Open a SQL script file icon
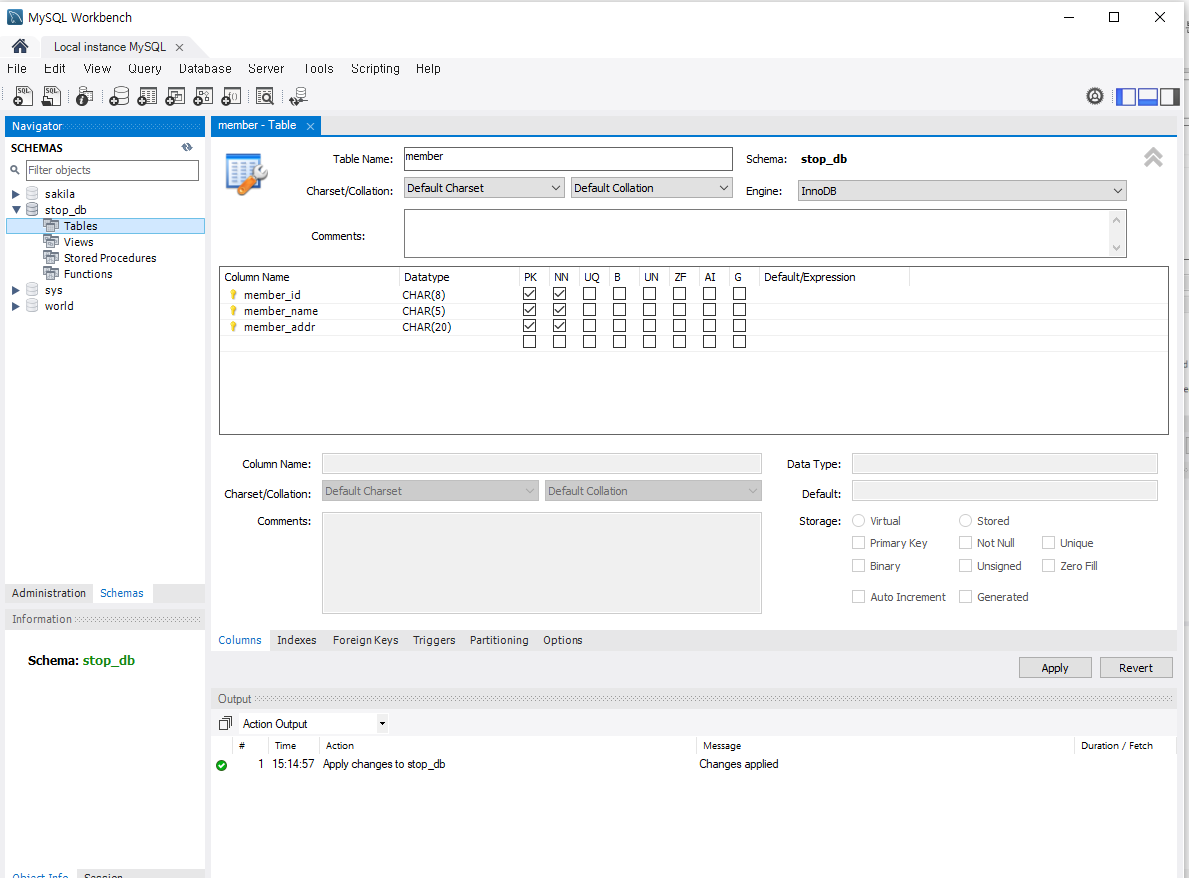This screenshot has width=1189, height=878. 52,96
